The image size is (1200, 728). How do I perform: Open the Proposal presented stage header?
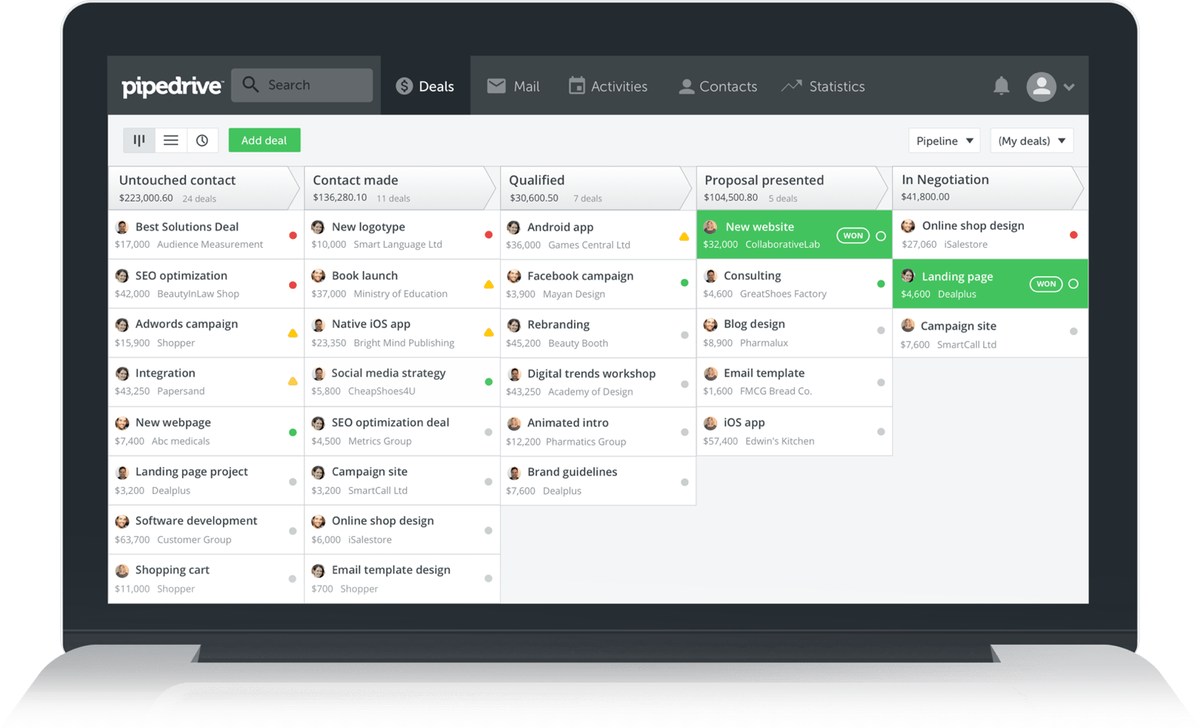pos(792,188)
